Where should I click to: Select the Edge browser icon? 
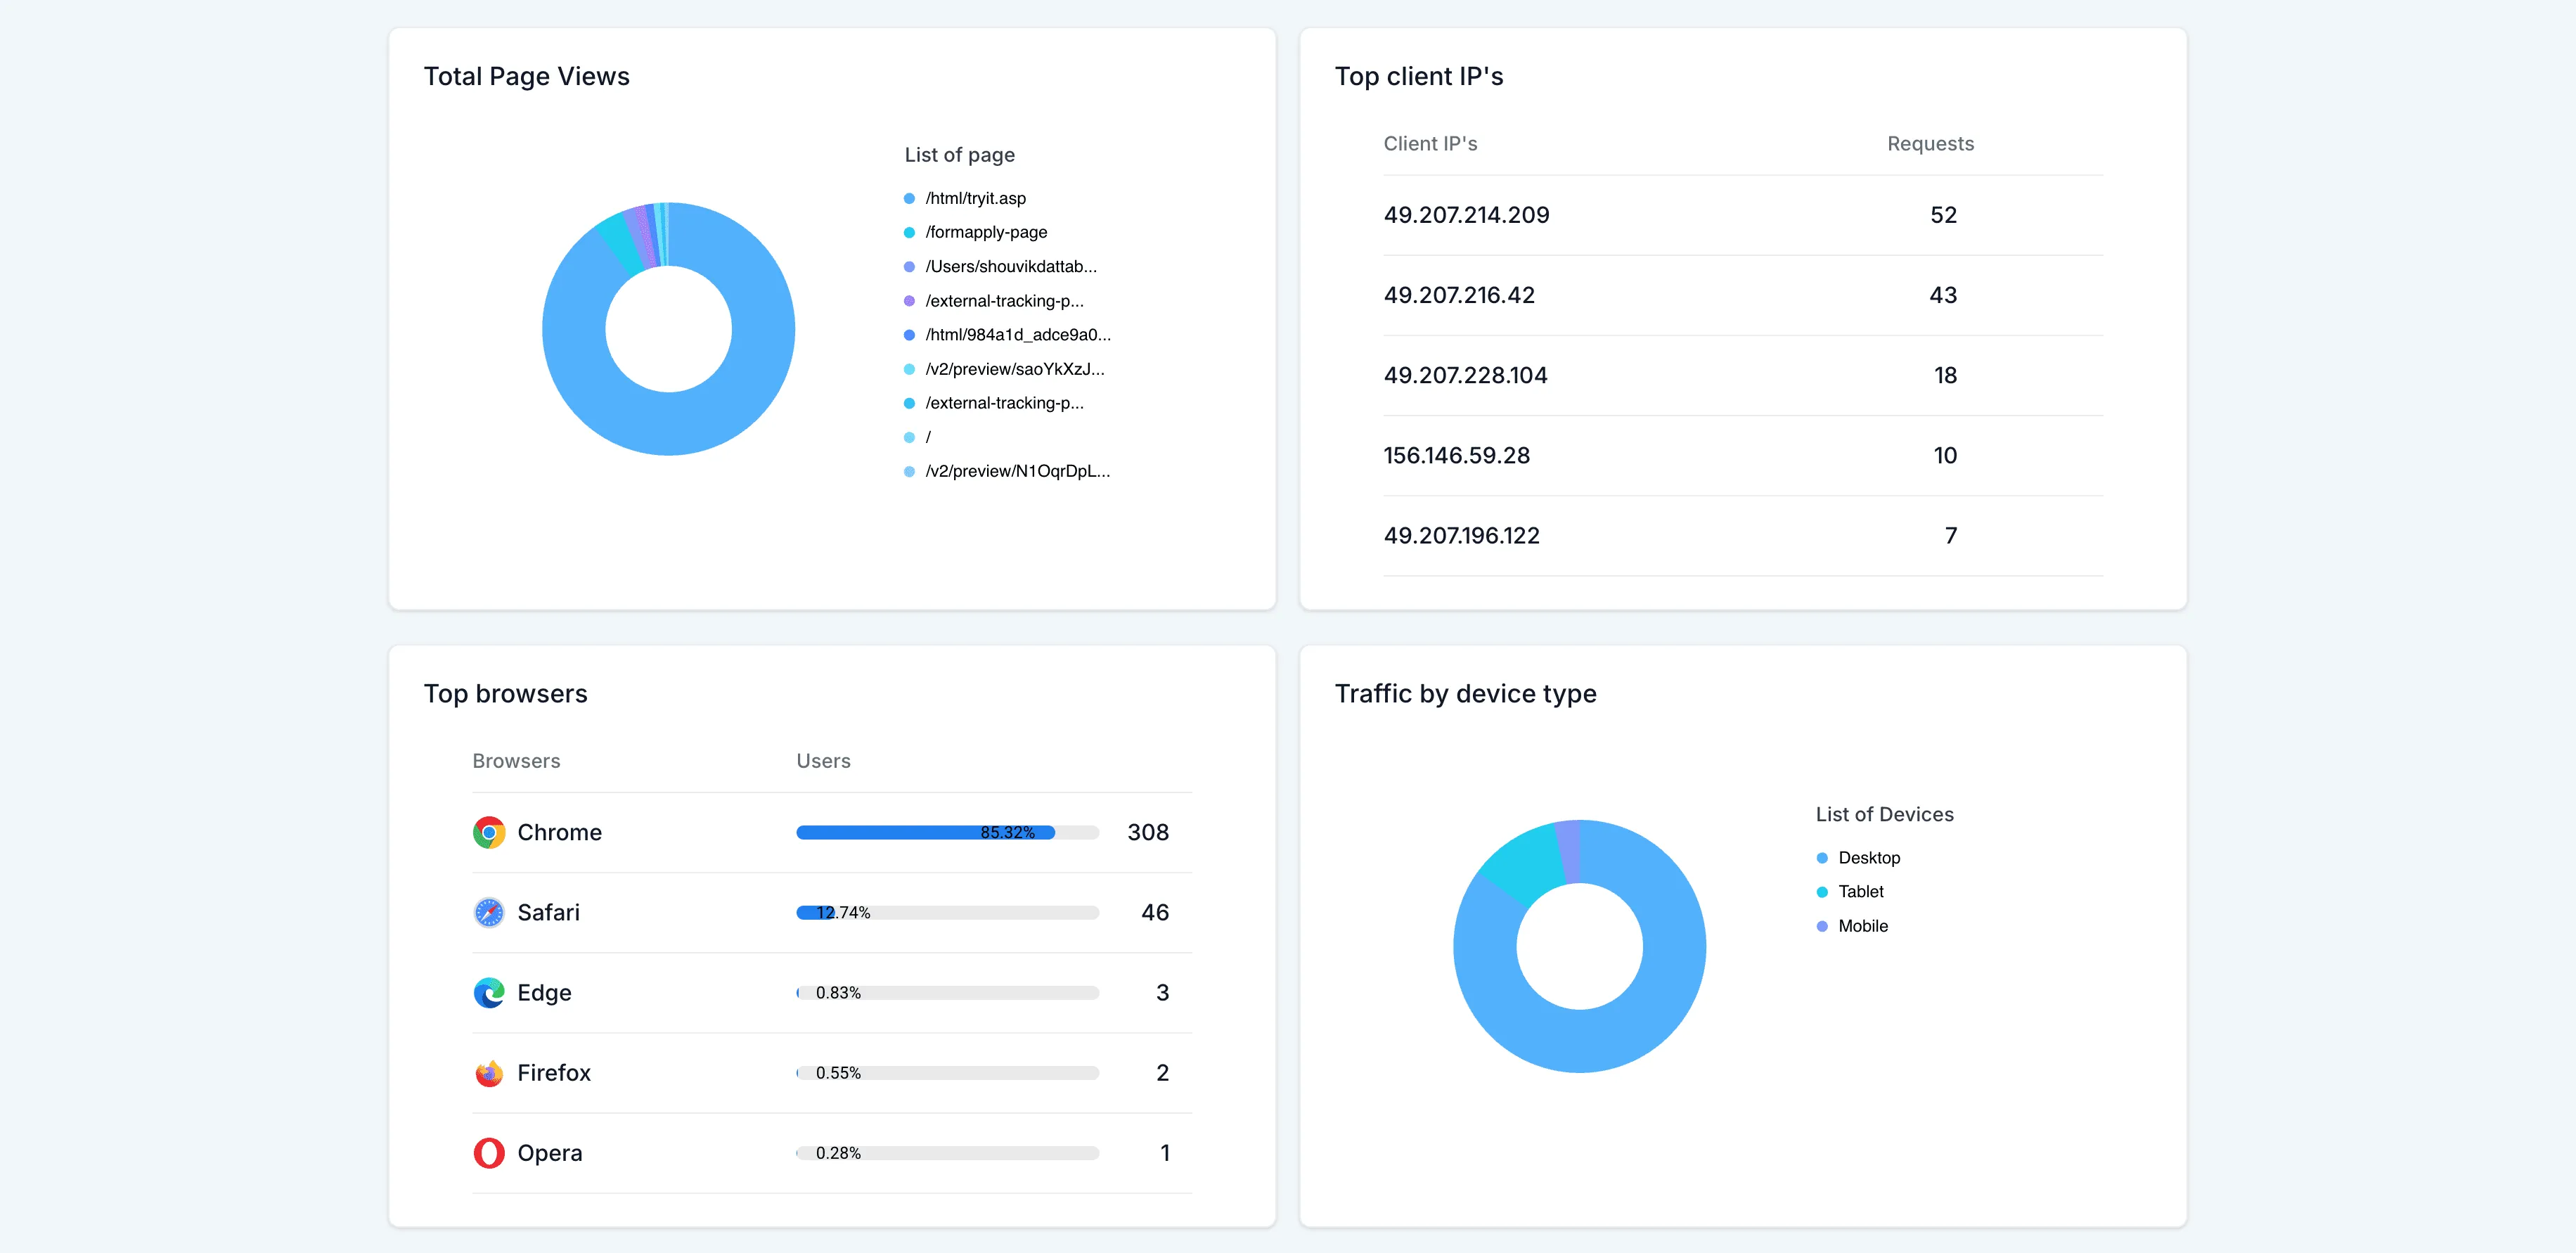pos(489,993)
